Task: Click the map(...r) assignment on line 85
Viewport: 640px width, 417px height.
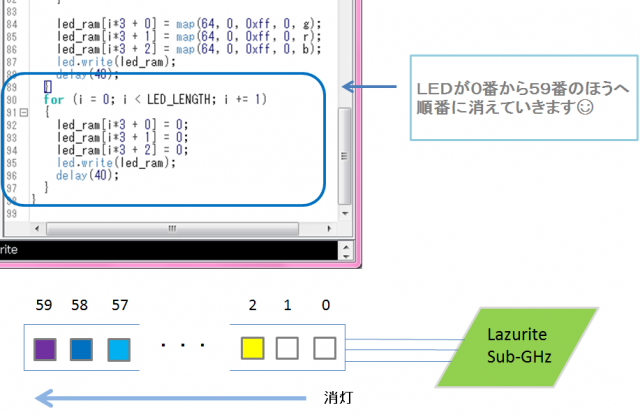Action: pyautogui.click(x=189, y=37)
